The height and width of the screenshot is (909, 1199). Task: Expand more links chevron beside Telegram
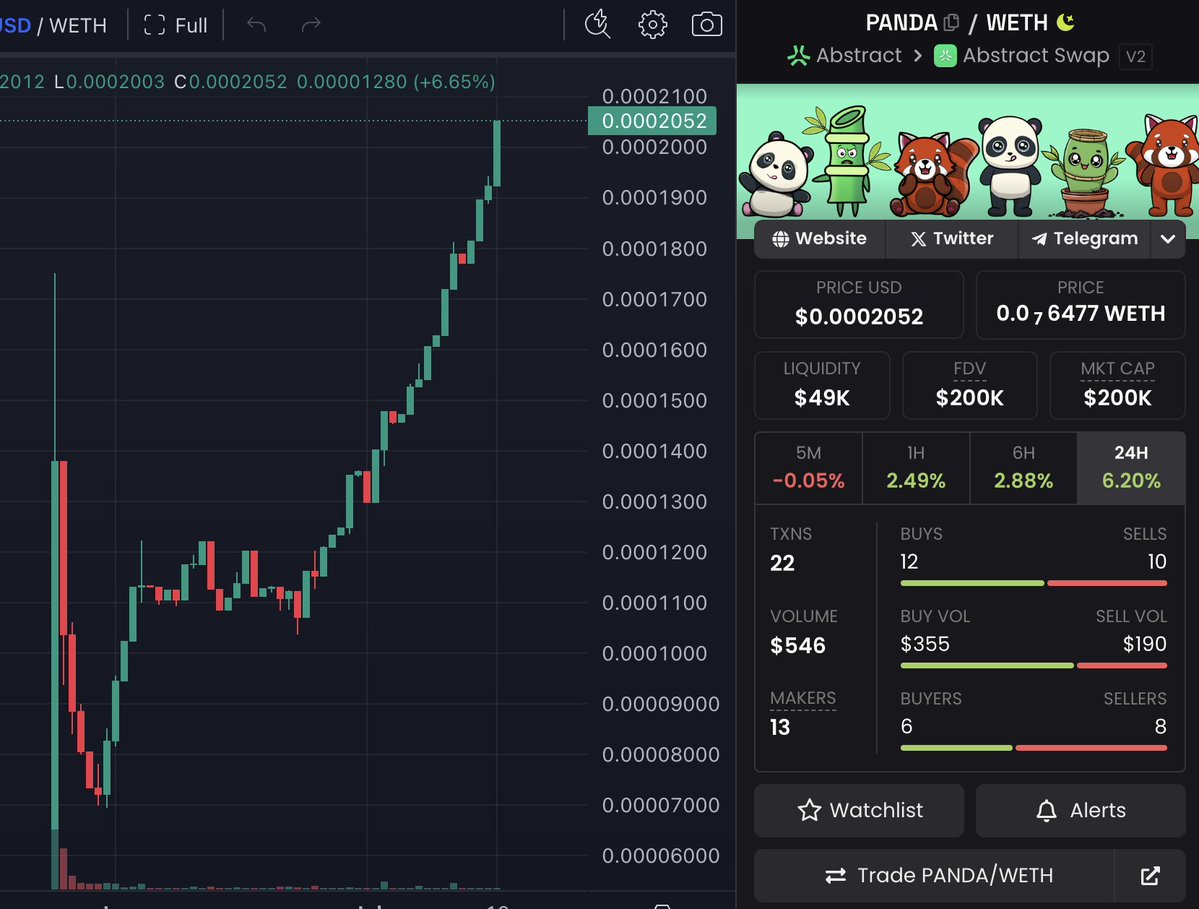coord(1168,239)
